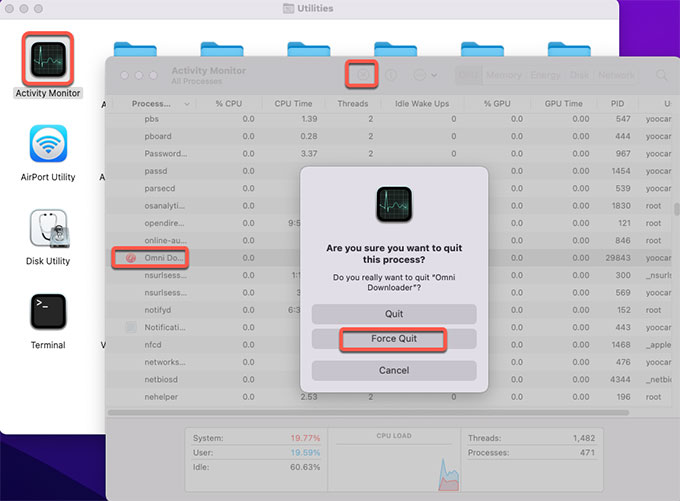Select the netbiosd process
Image resolution: width=680 pixels, height=501 pixels.
(390, 379)
